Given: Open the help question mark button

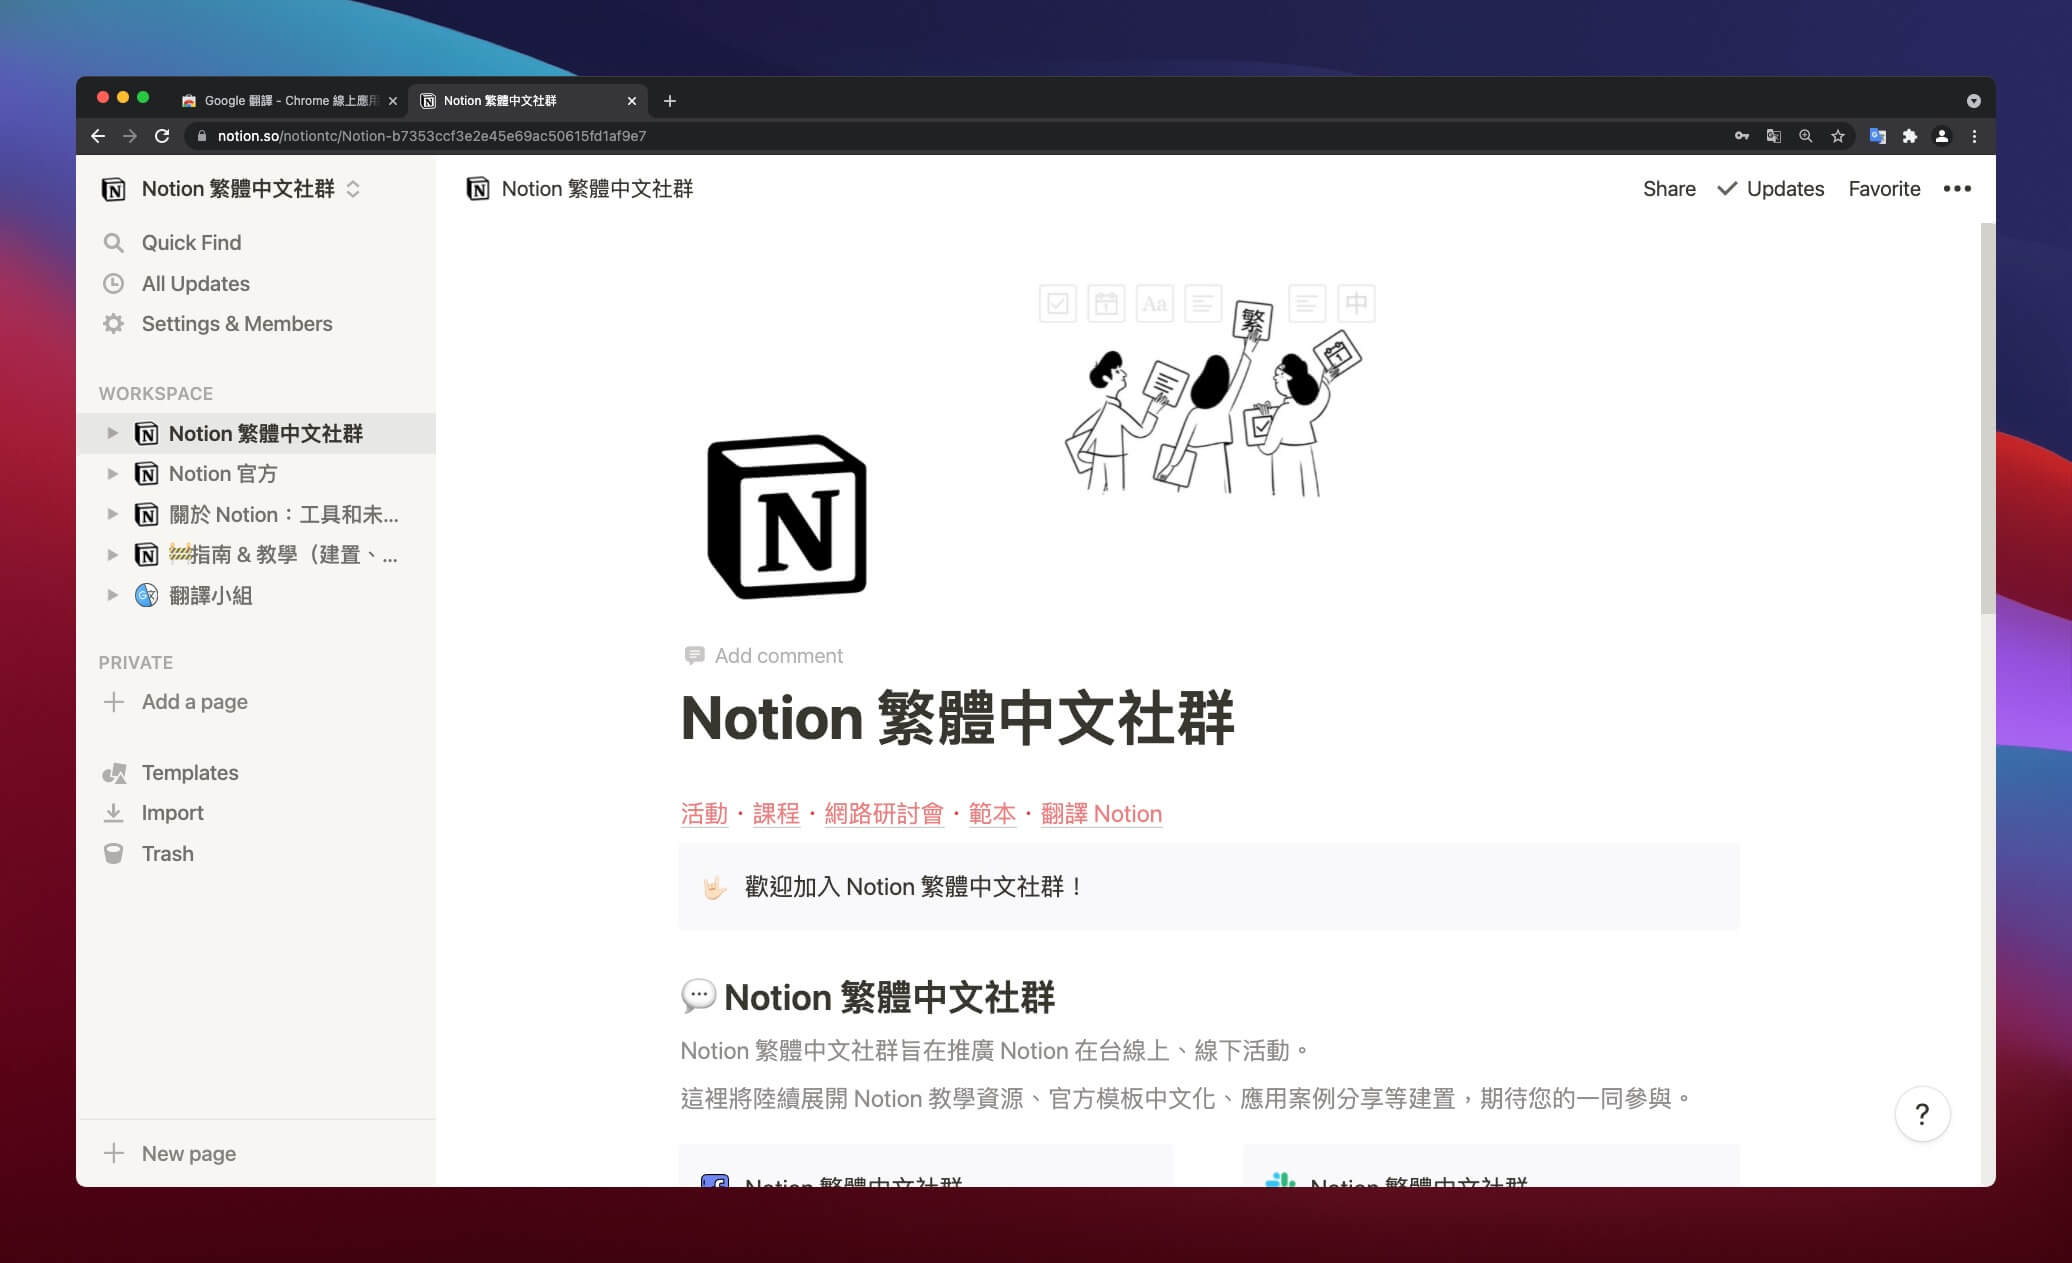Looking at the screenshot, I should pyautogui.click(x=1922, y=1114).
